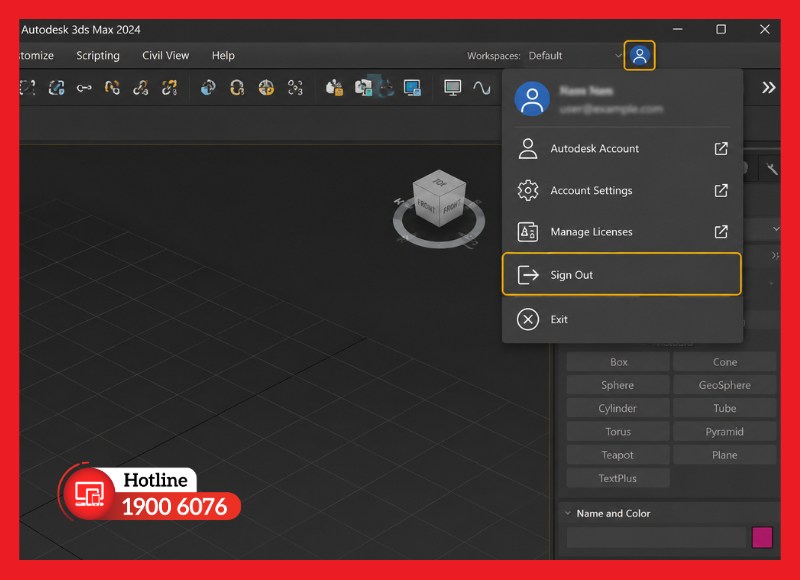Click the sine wave curve icon
The height and width of the screenshot is (580, 800).
coord(481,88)
